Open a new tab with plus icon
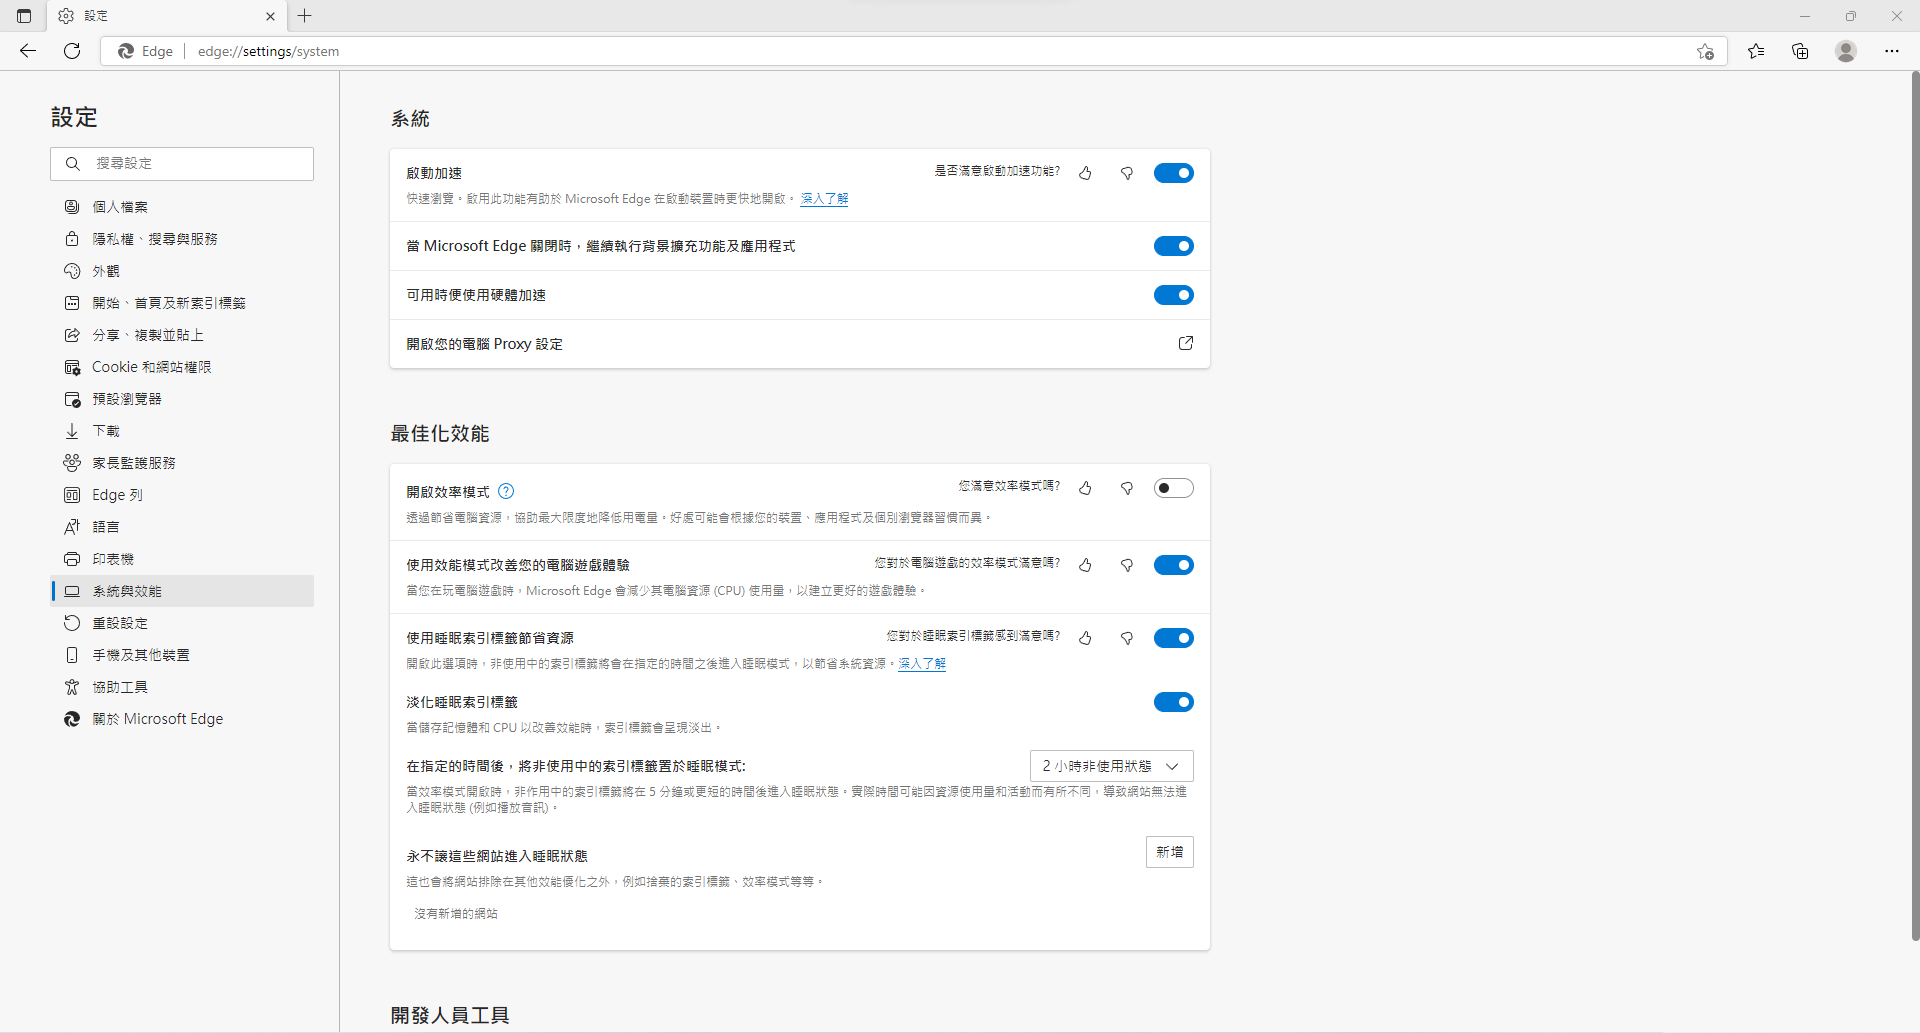 [305, 16]
